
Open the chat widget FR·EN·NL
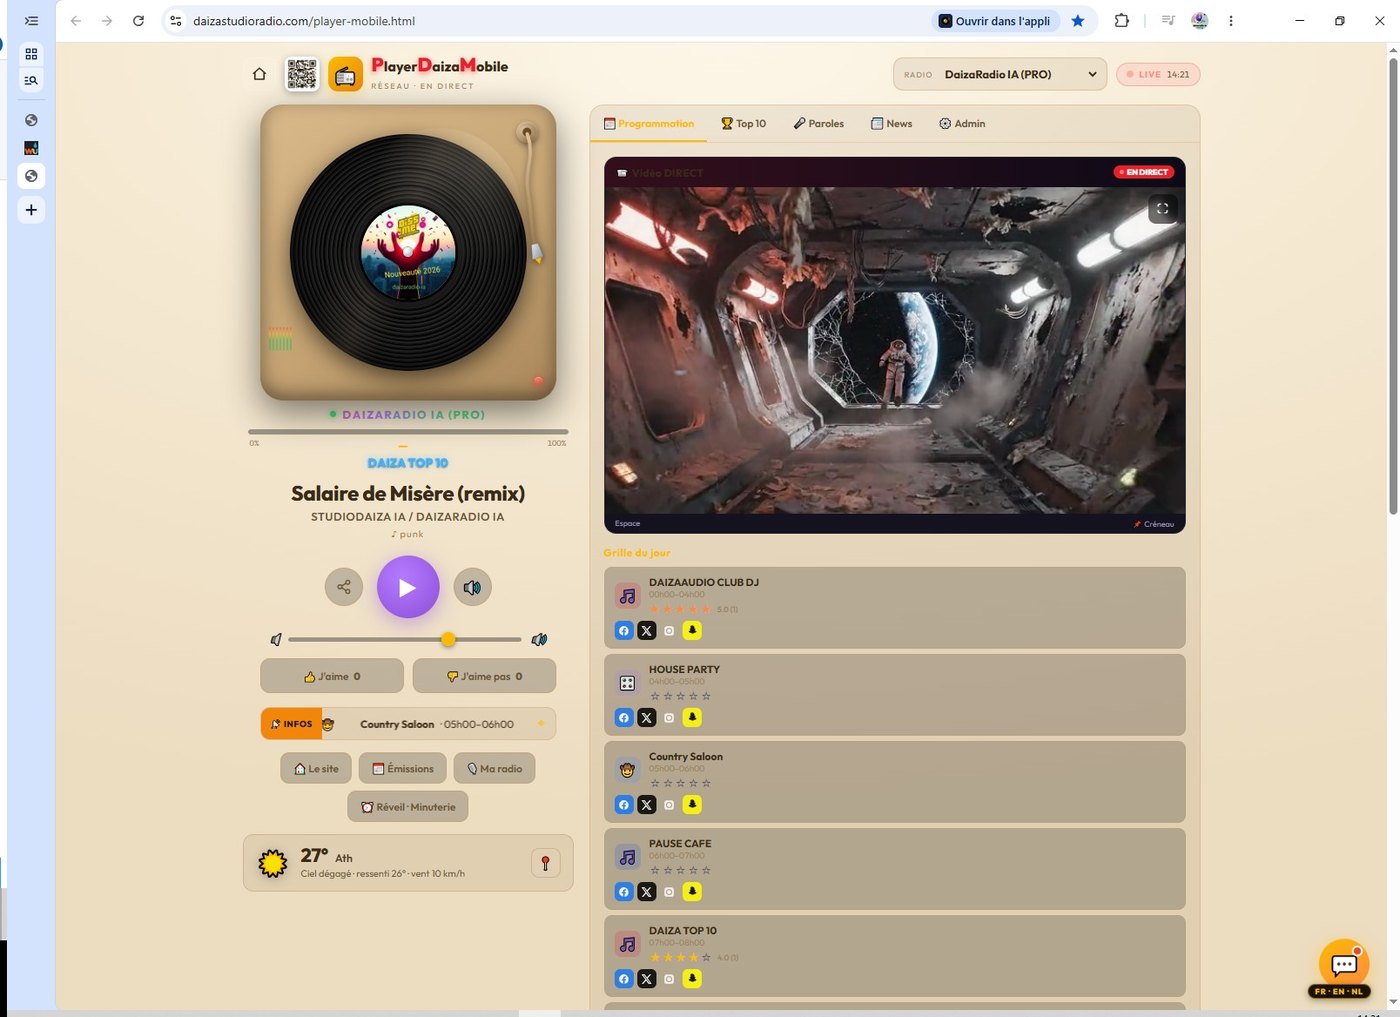[1344, 967]
